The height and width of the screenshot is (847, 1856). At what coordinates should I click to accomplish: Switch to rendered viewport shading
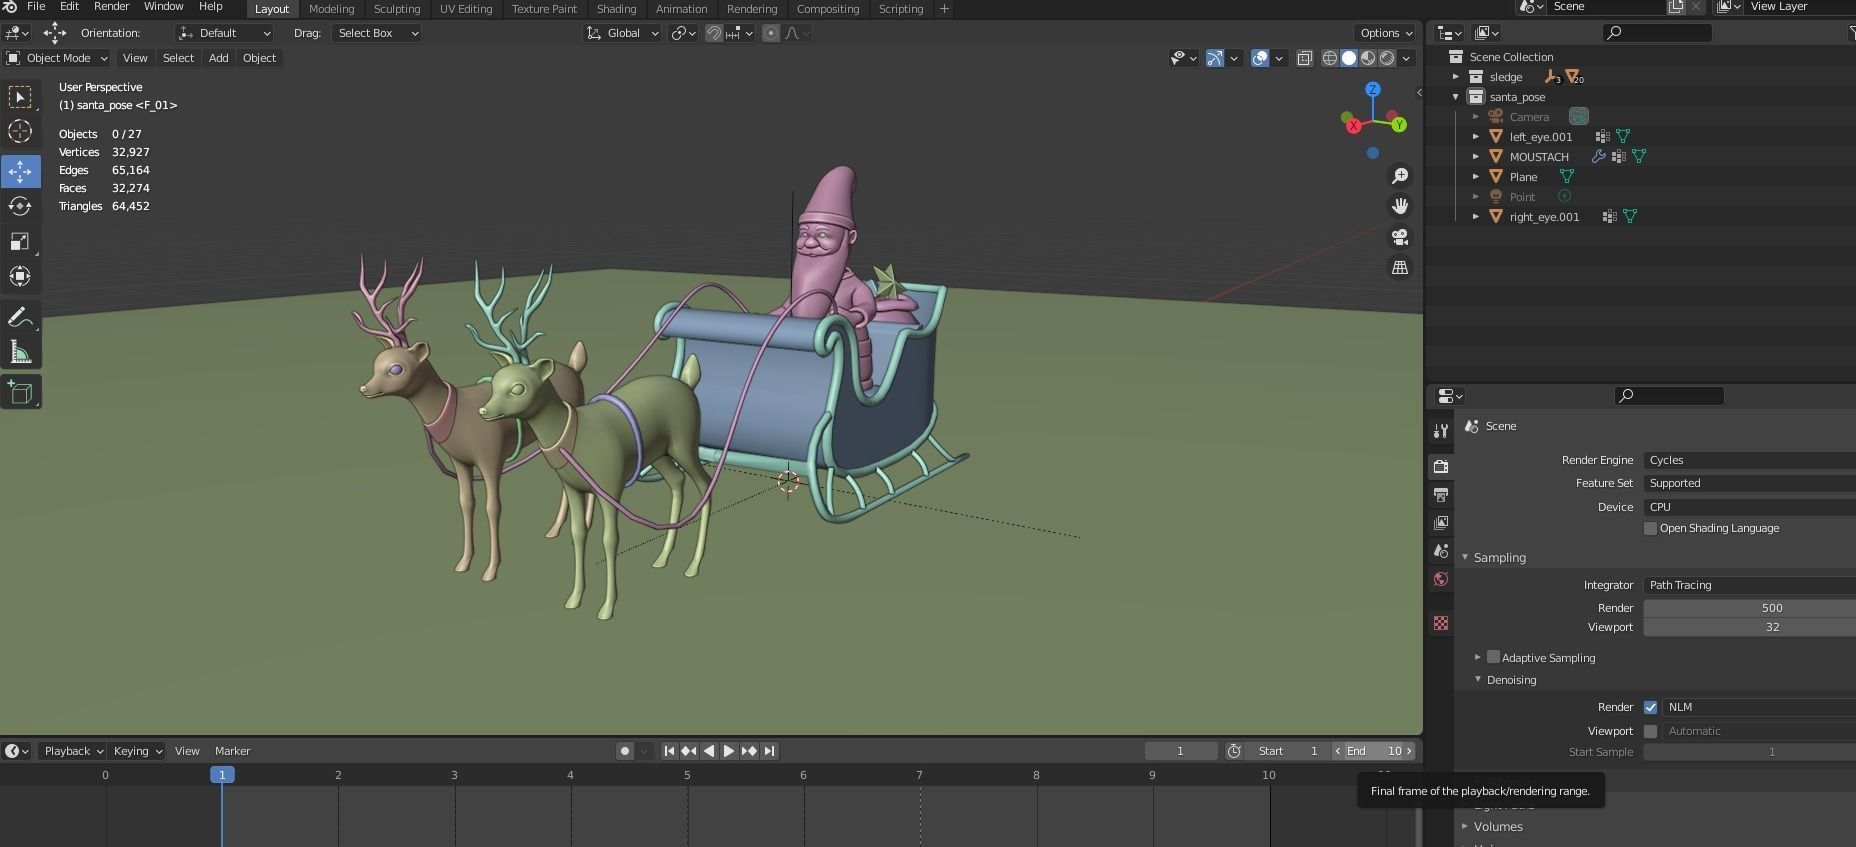(x=1387, y=58)
